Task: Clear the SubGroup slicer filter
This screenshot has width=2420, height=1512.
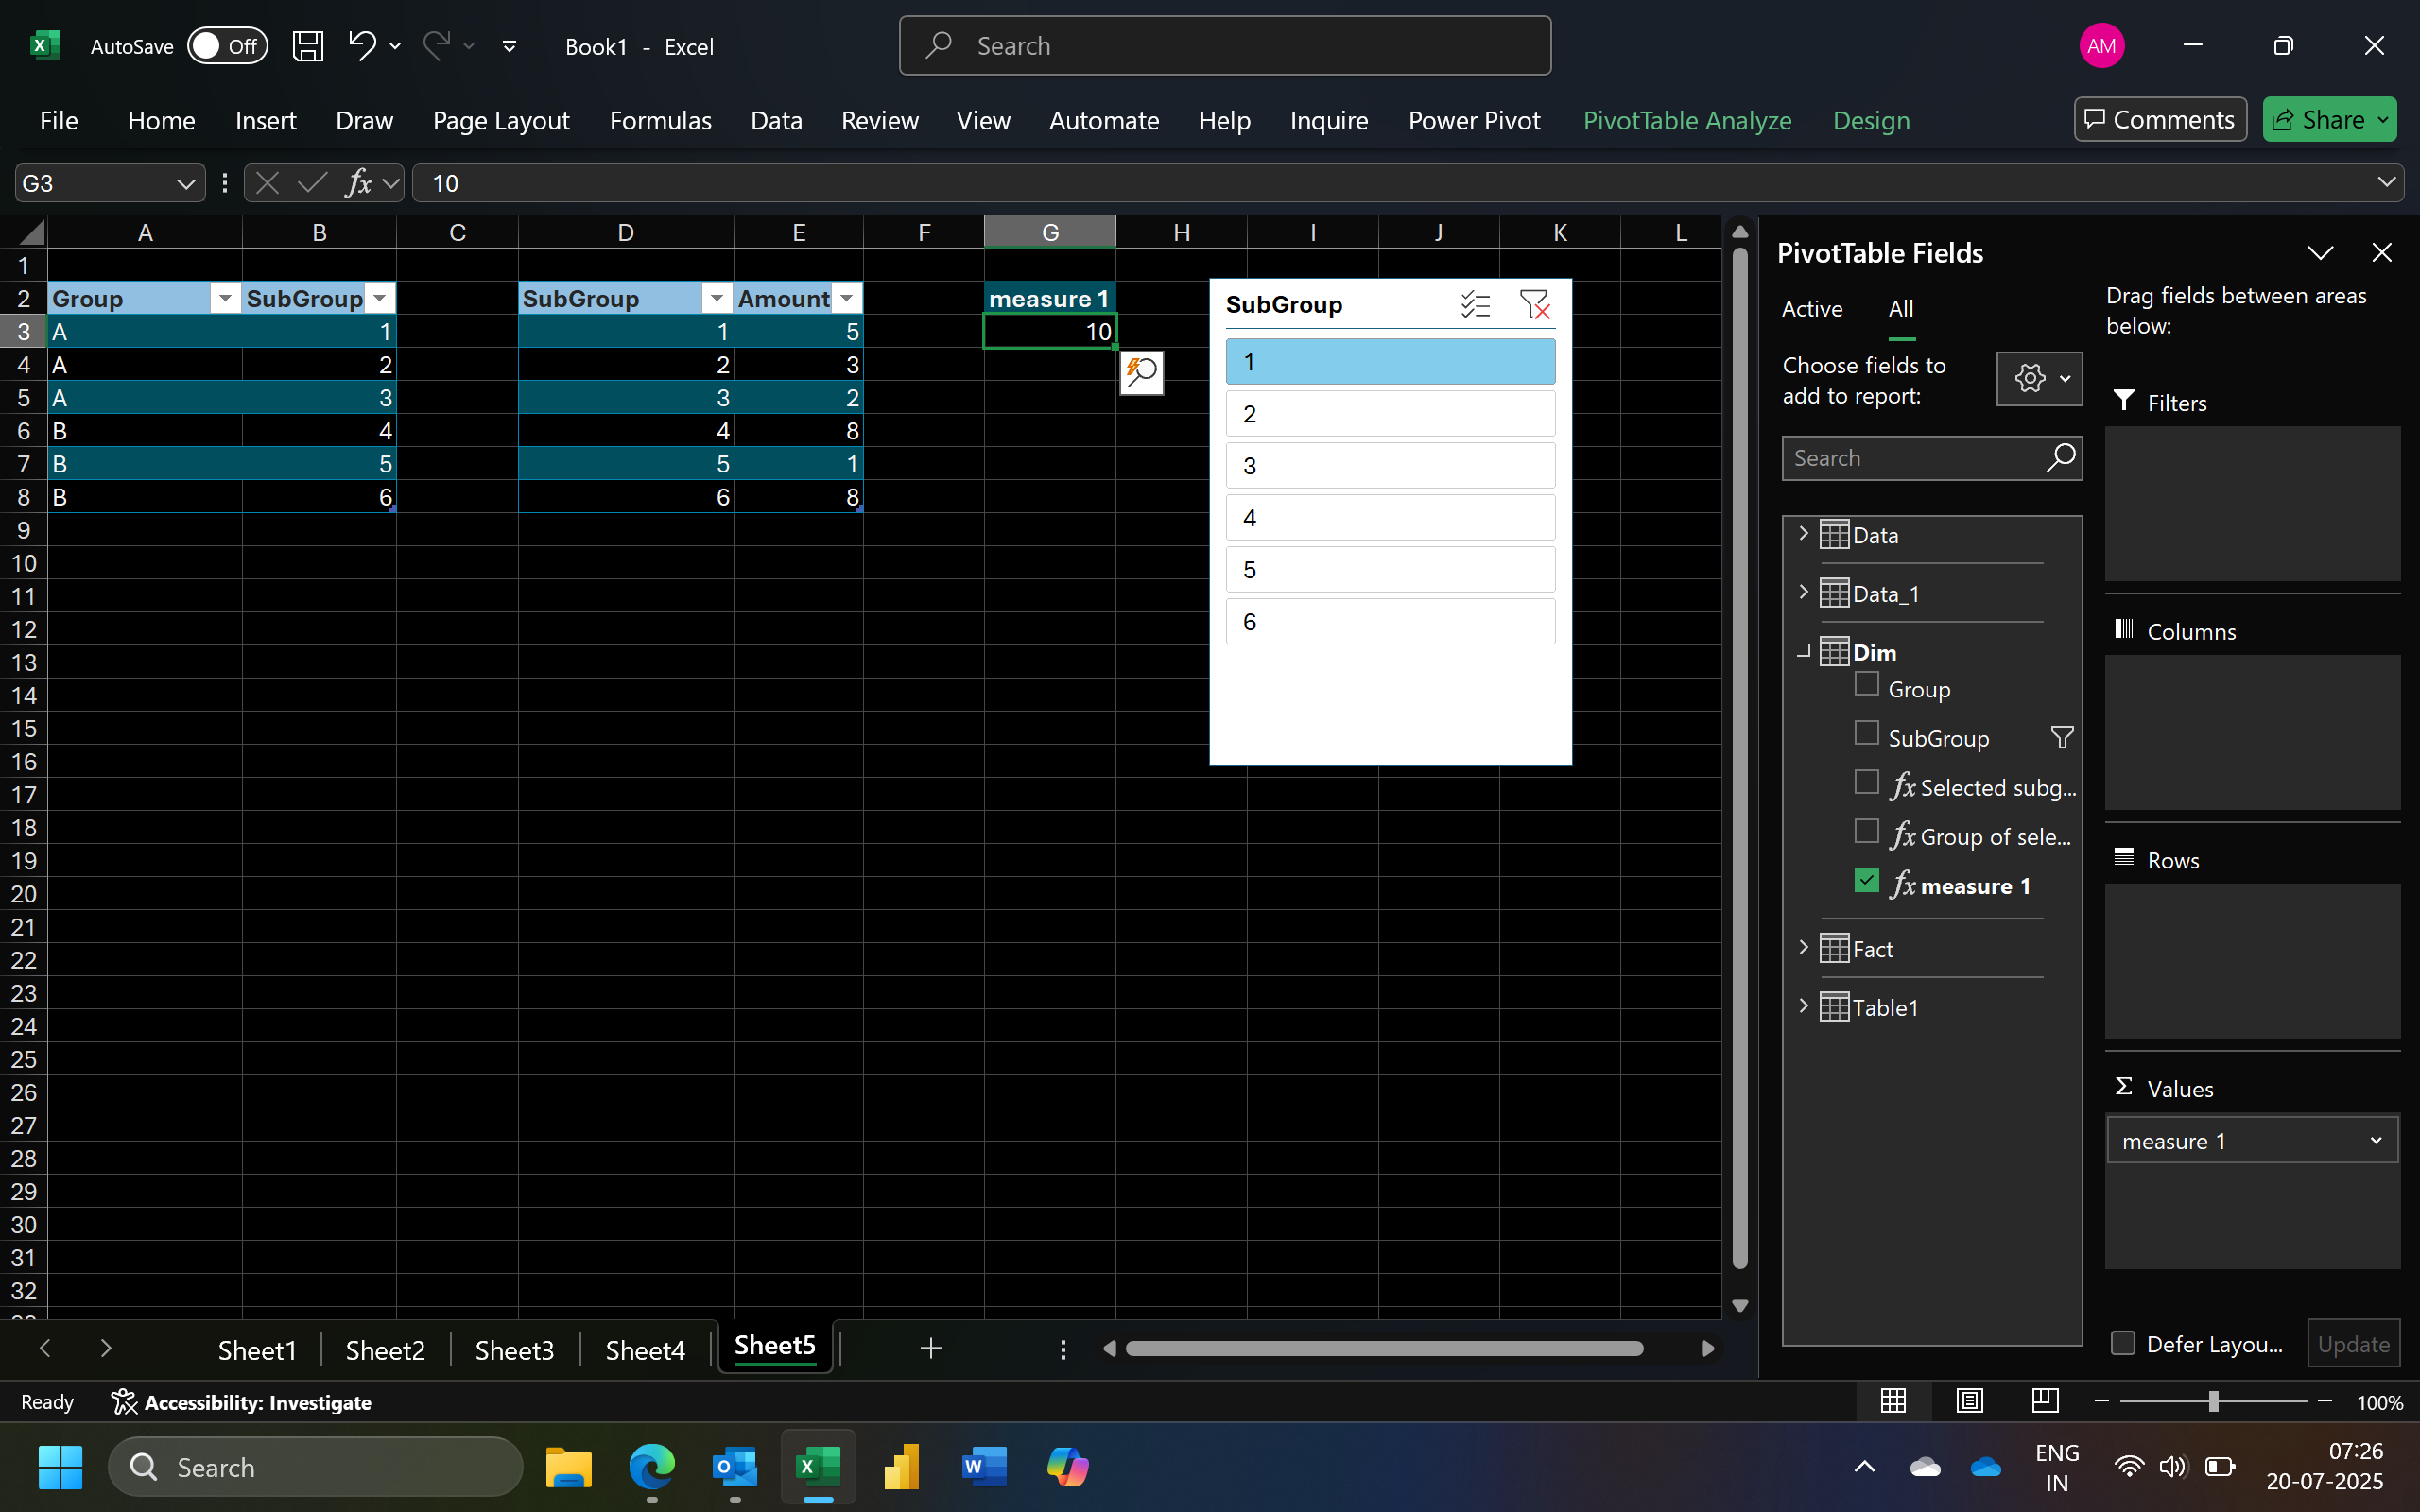Action: (1534, 305)
